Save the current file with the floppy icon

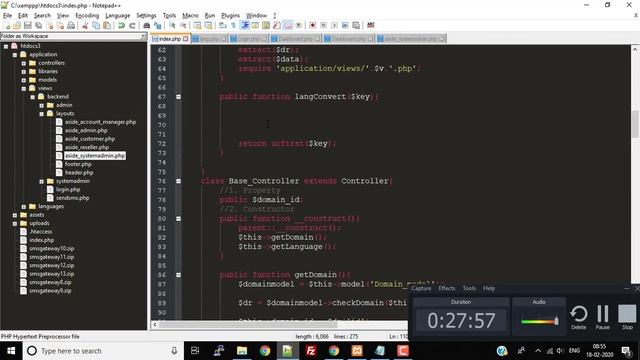click(x=28, y=25)
